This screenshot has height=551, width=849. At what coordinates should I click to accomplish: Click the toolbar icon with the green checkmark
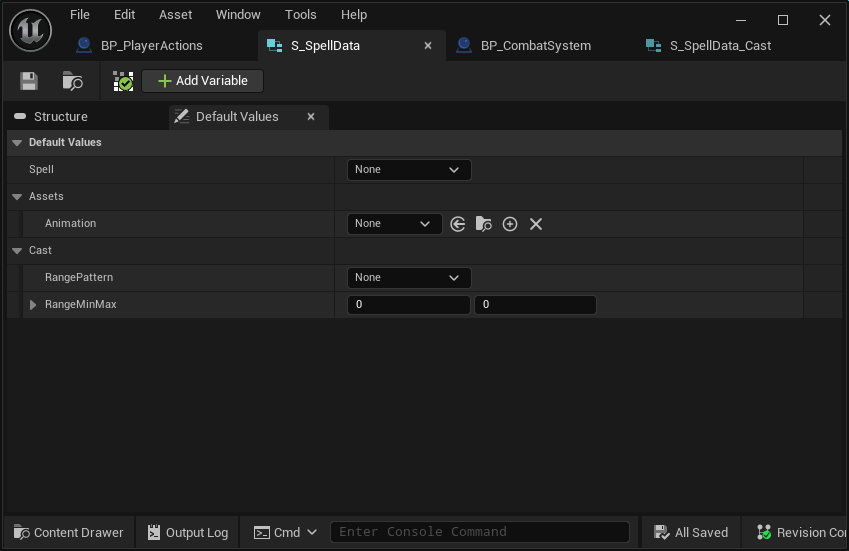(x=123, y=81)
